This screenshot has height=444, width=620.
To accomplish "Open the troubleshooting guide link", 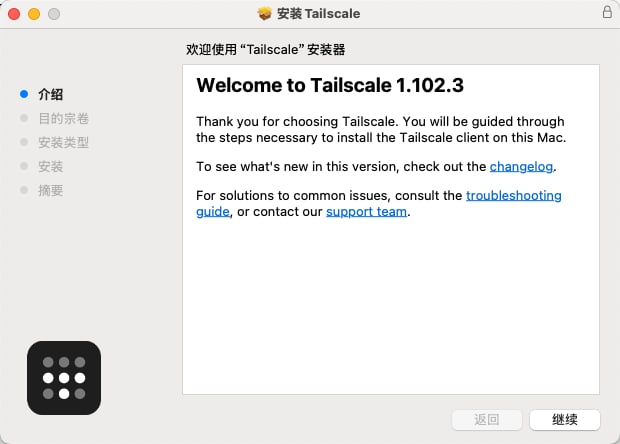I will click(x=514, y=195).
